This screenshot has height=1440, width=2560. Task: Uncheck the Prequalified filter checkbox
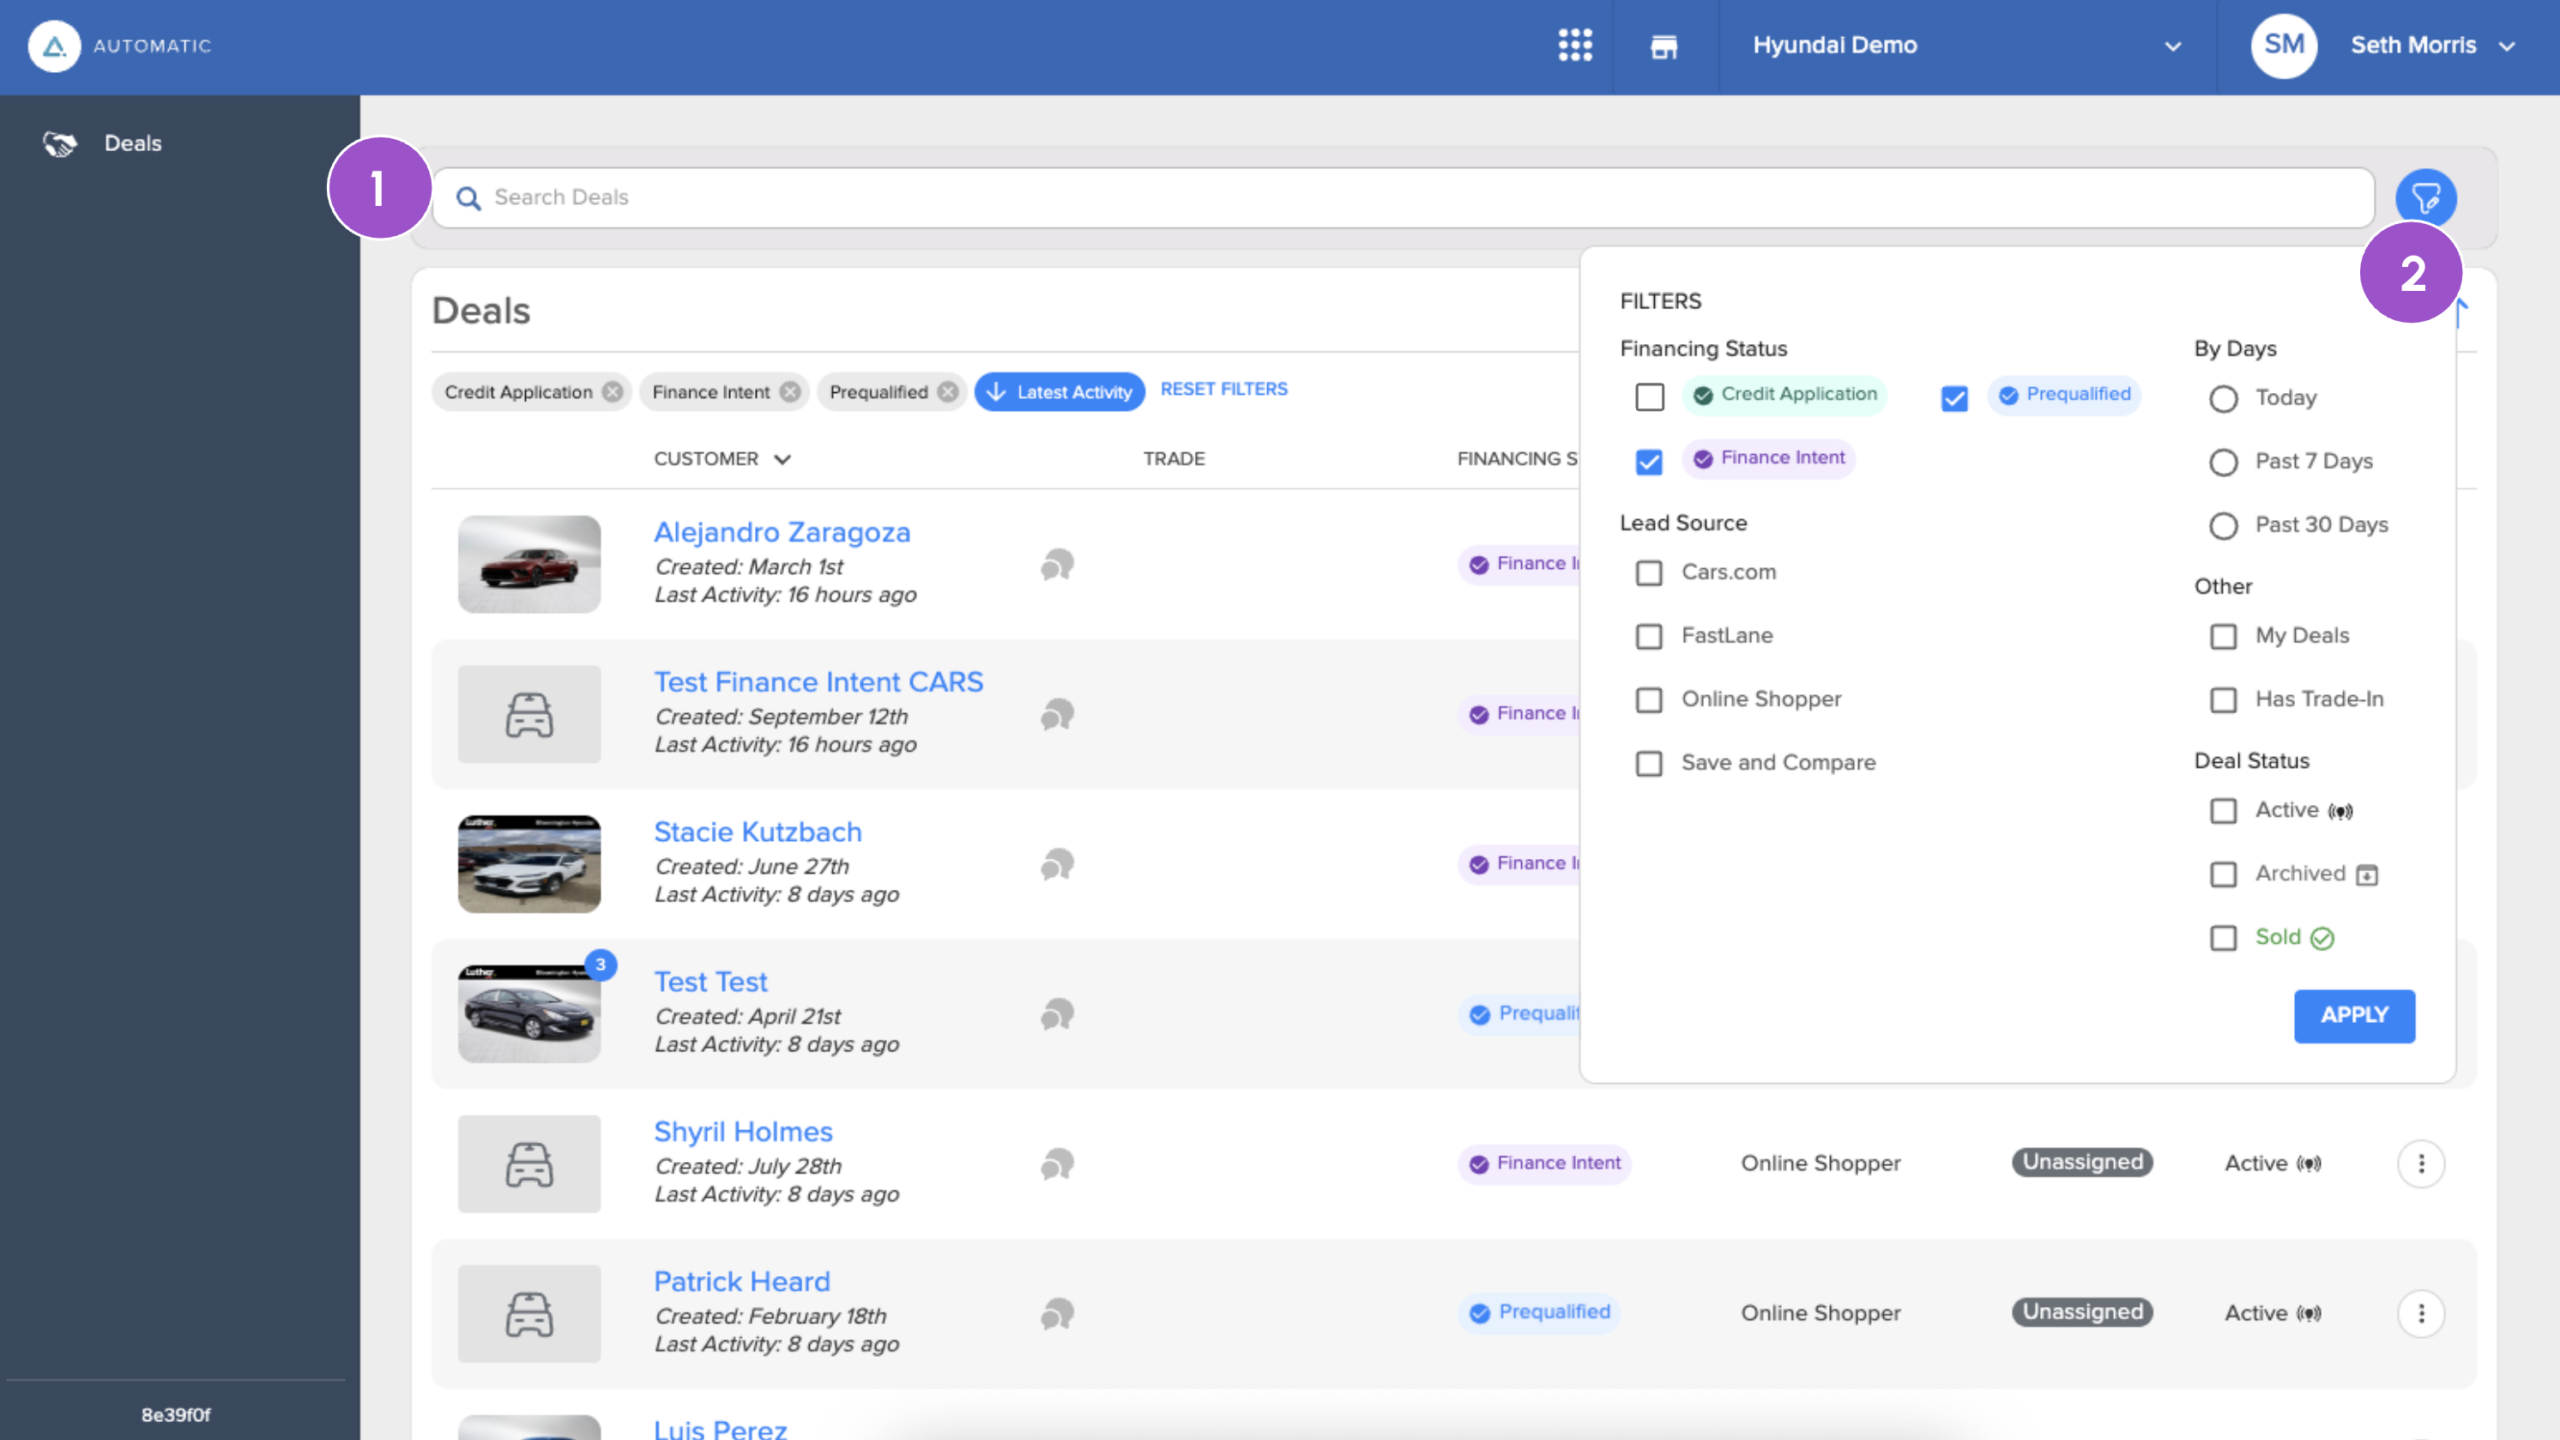click(x=1954, y=398)
